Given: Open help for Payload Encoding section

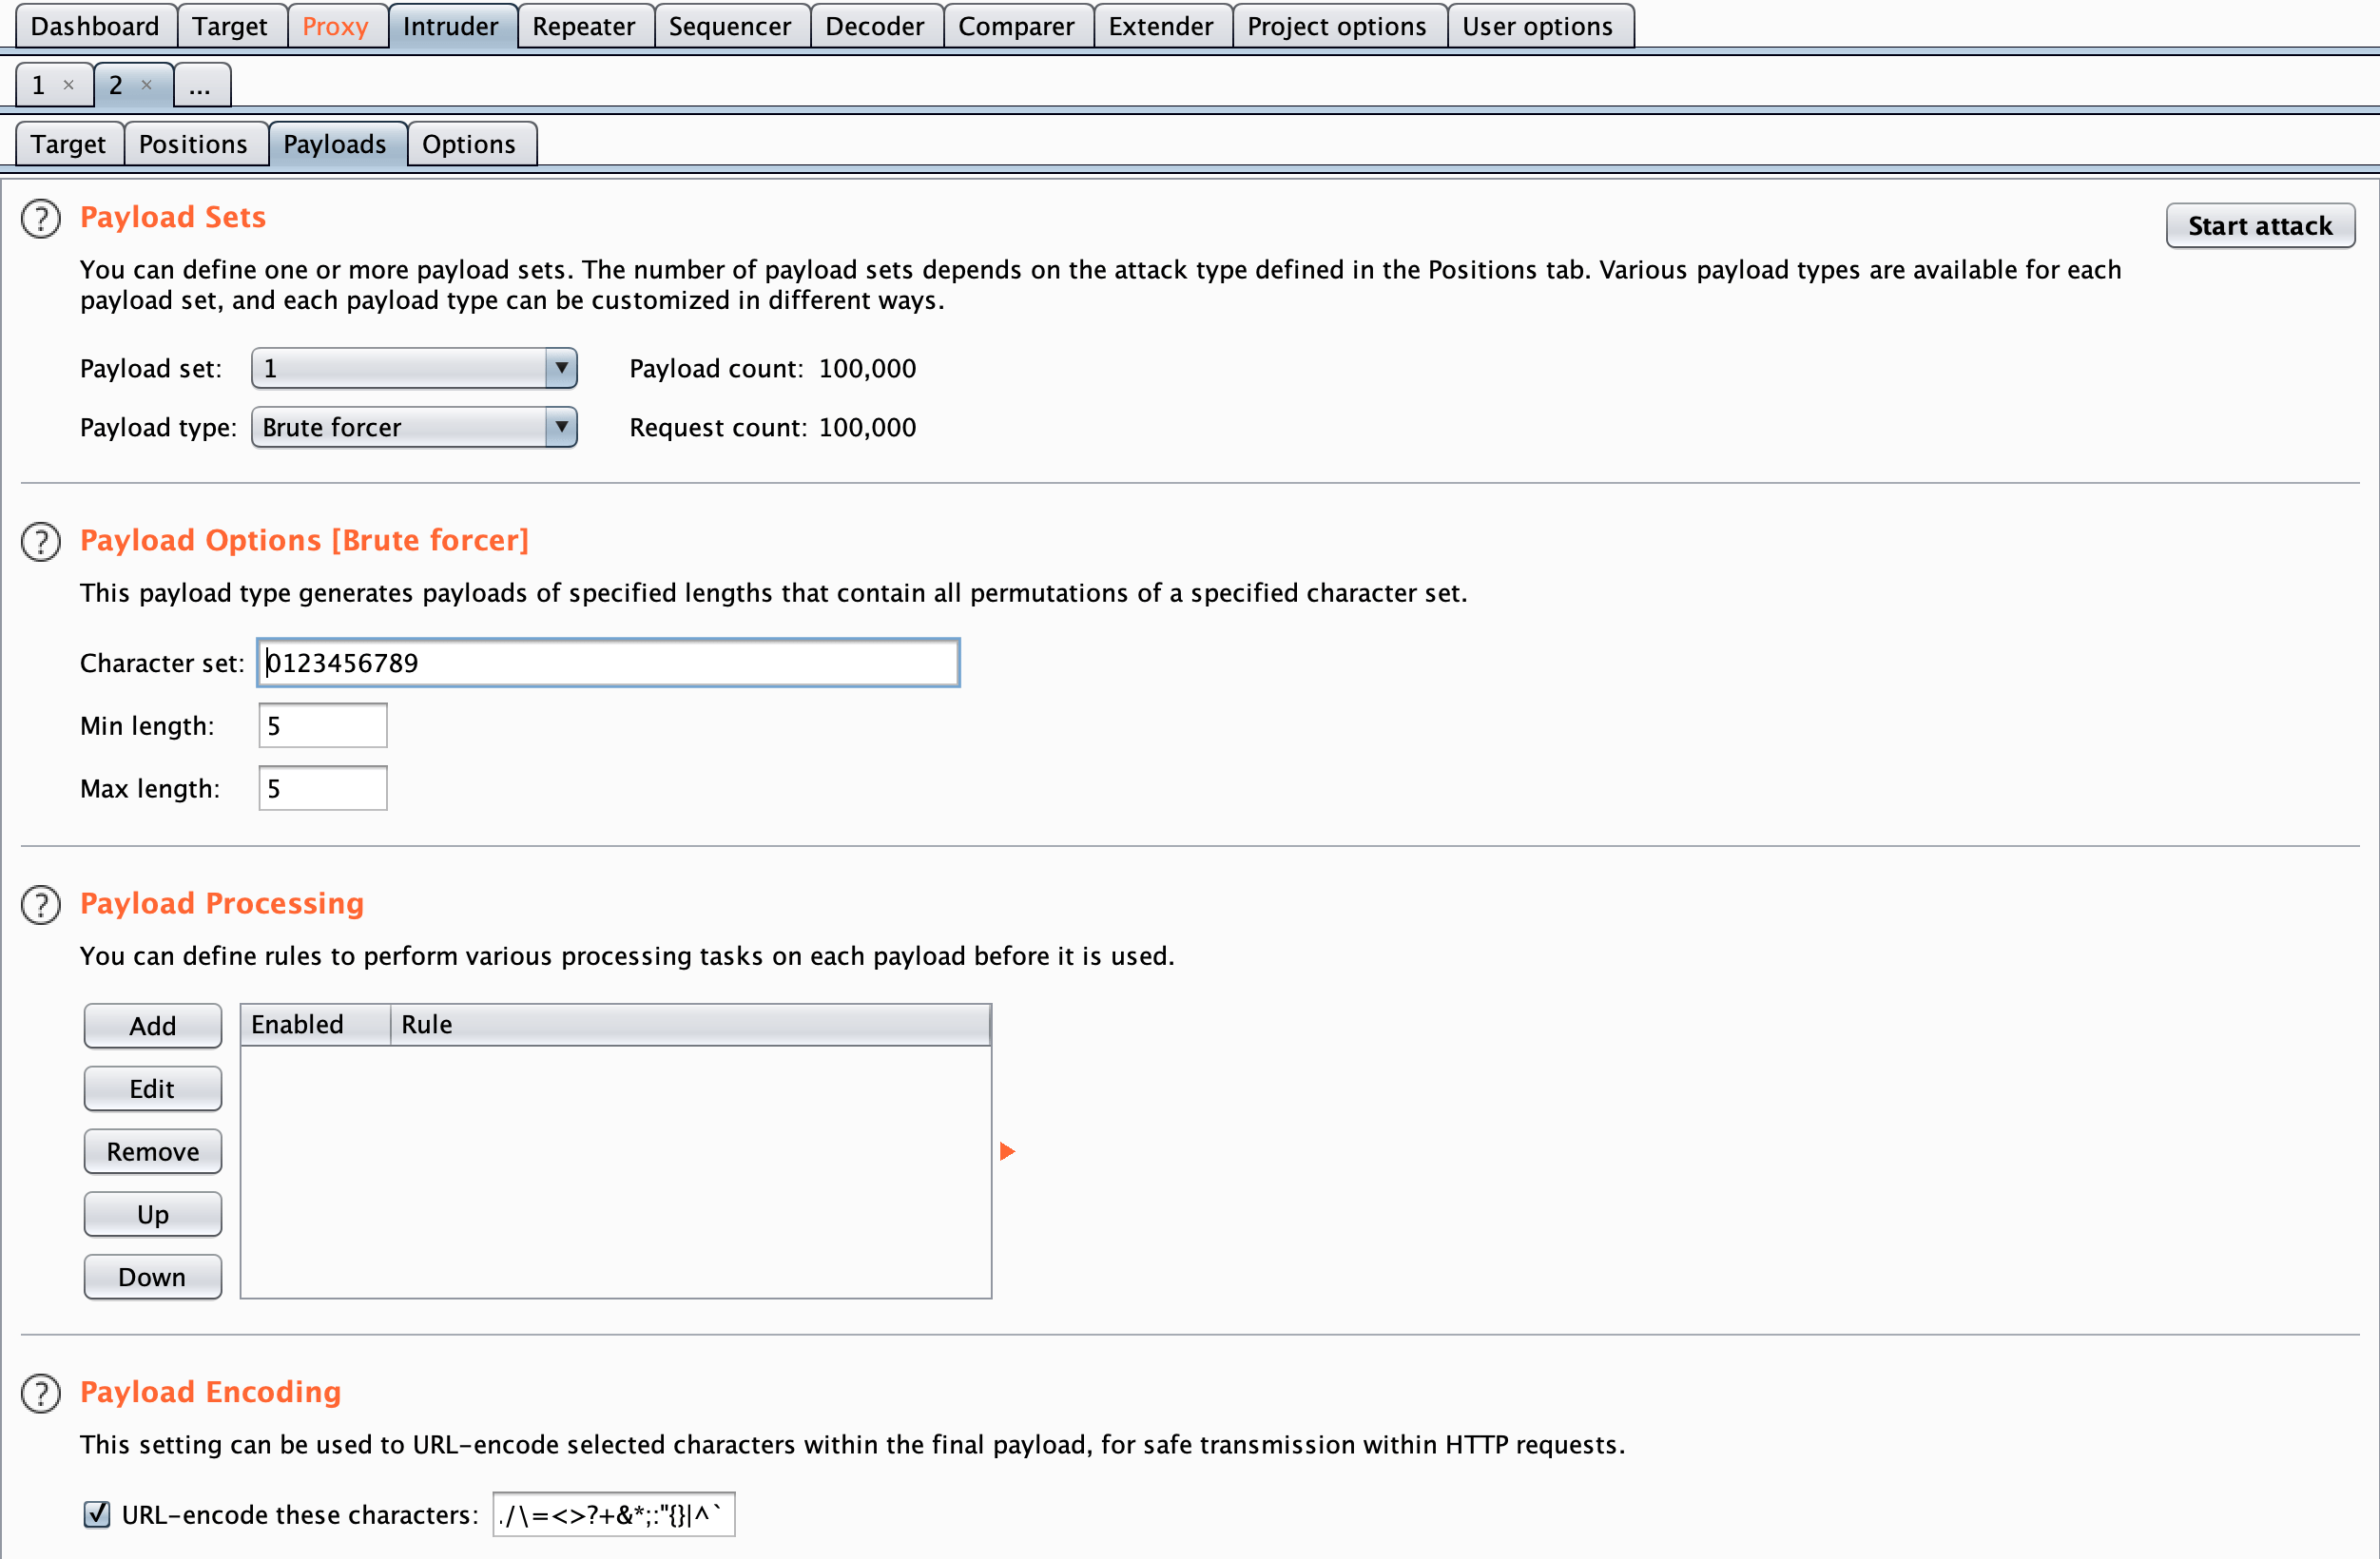Looking at the screenshot, I should click(41, 1393).
